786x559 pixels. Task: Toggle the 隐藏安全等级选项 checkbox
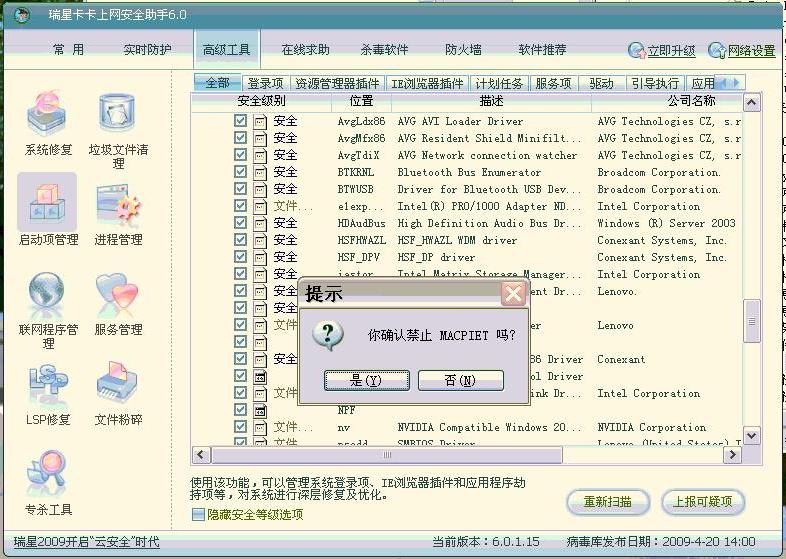(198, 515)
